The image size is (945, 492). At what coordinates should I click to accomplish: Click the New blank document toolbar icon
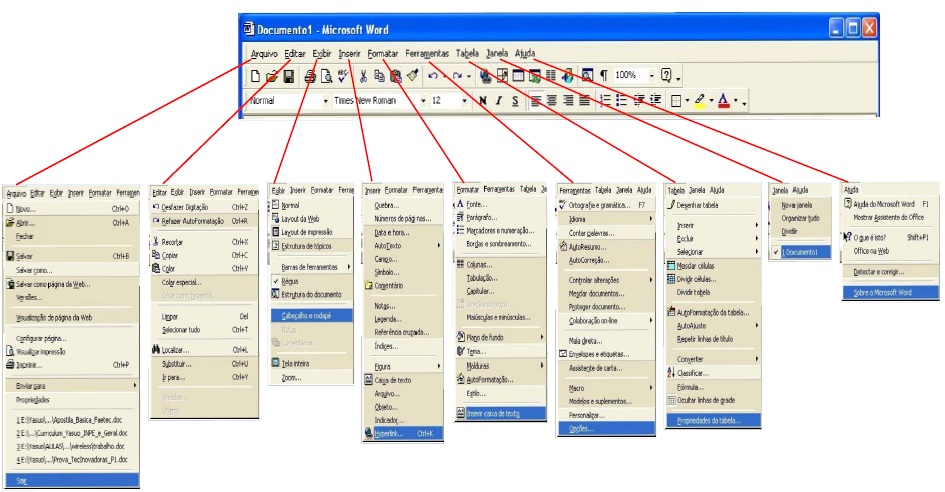click(x=256, y=76)
